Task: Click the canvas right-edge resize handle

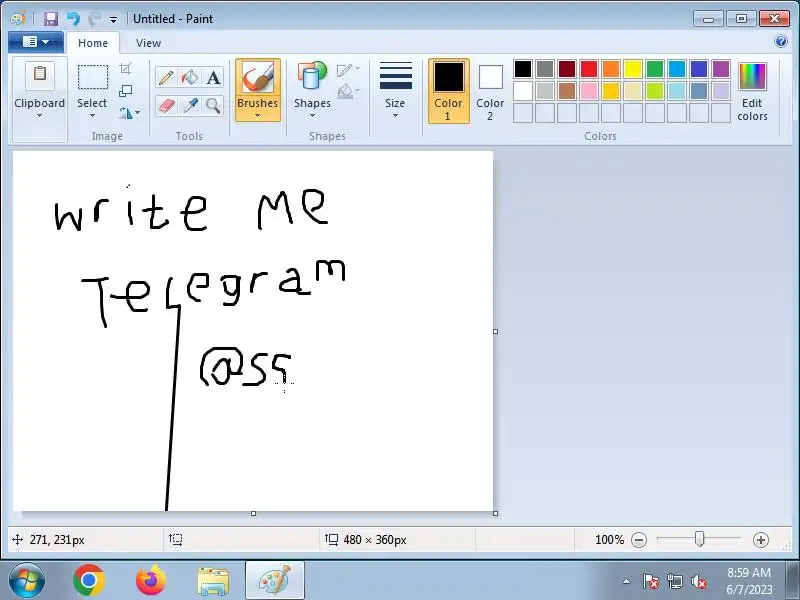Action: pyautogui.click(x=495, y=332)
